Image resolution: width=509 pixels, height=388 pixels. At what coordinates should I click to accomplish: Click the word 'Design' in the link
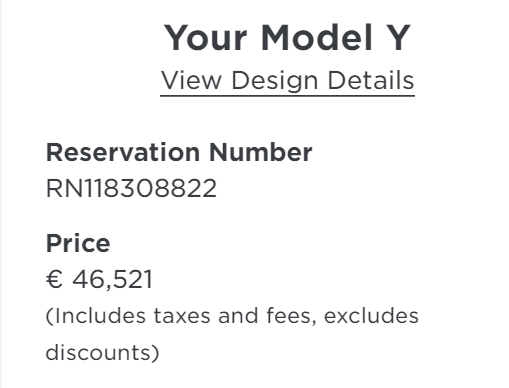[275, 81]
